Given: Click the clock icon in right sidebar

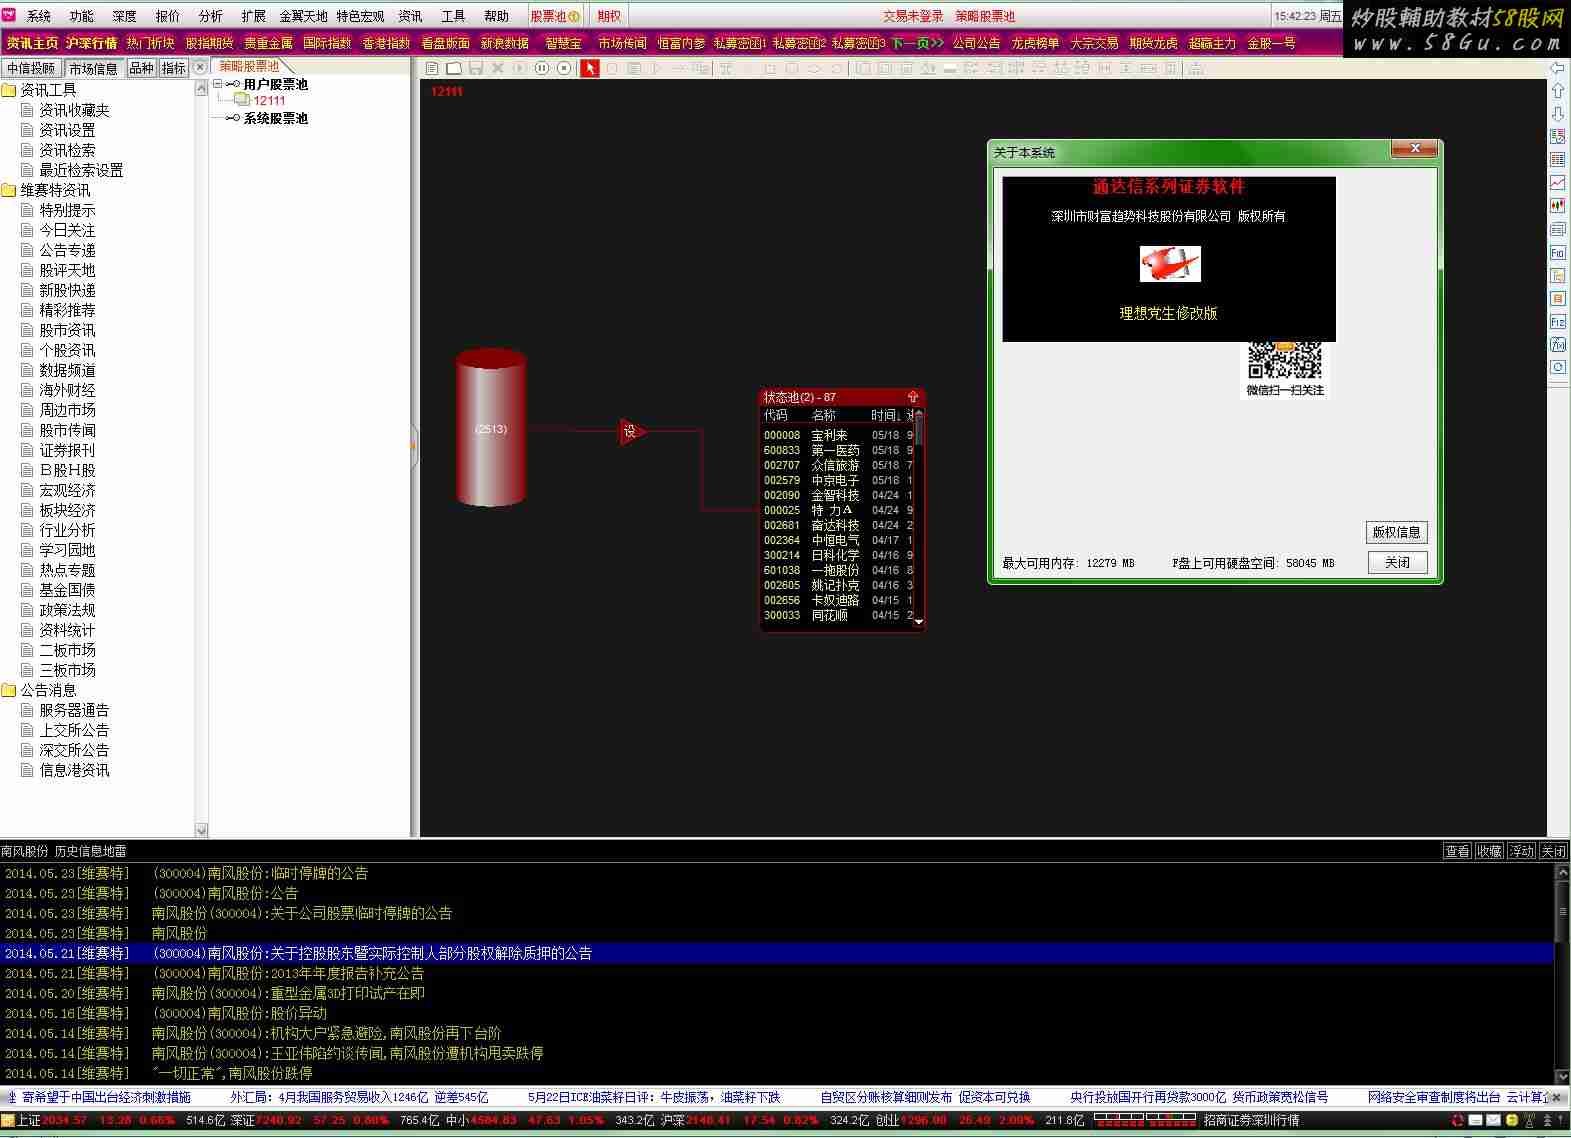Looking at the screenshot, I should click(x=1558, y=367).
